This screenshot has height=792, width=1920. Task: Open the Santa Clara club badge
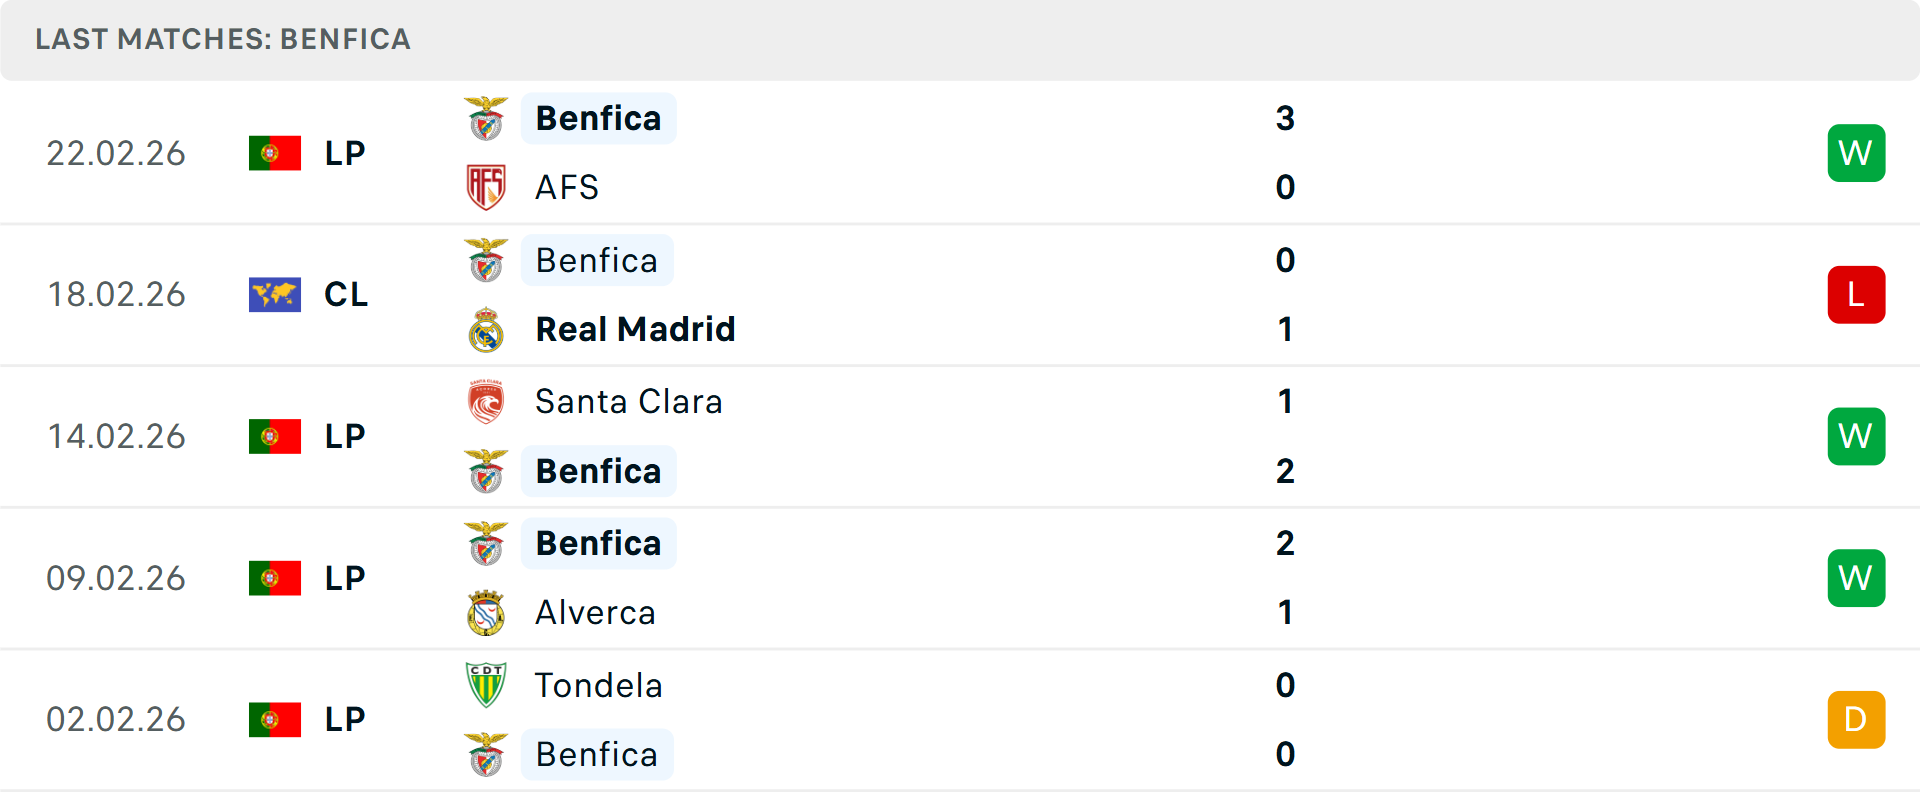point(486,401)
